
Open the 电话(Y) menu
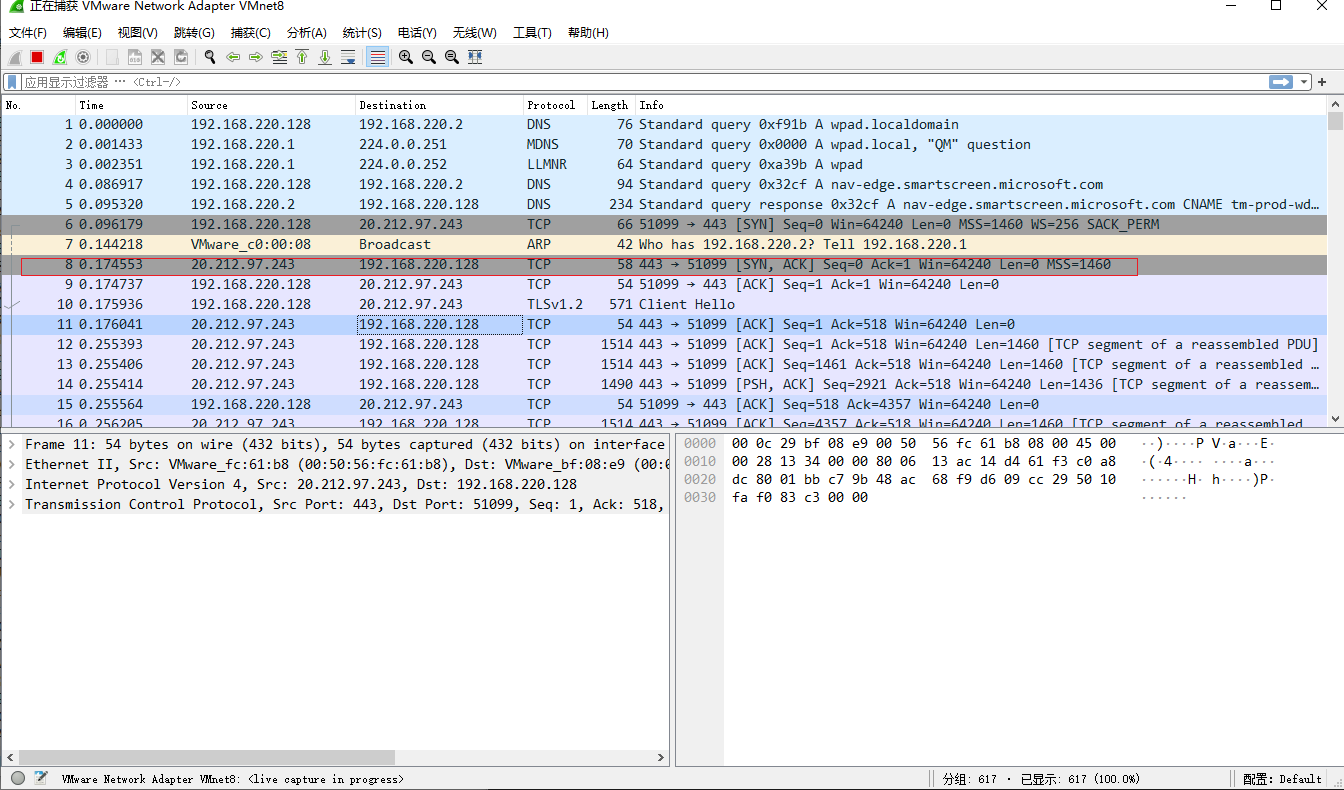pyautogui.click(x=417, y=33)
